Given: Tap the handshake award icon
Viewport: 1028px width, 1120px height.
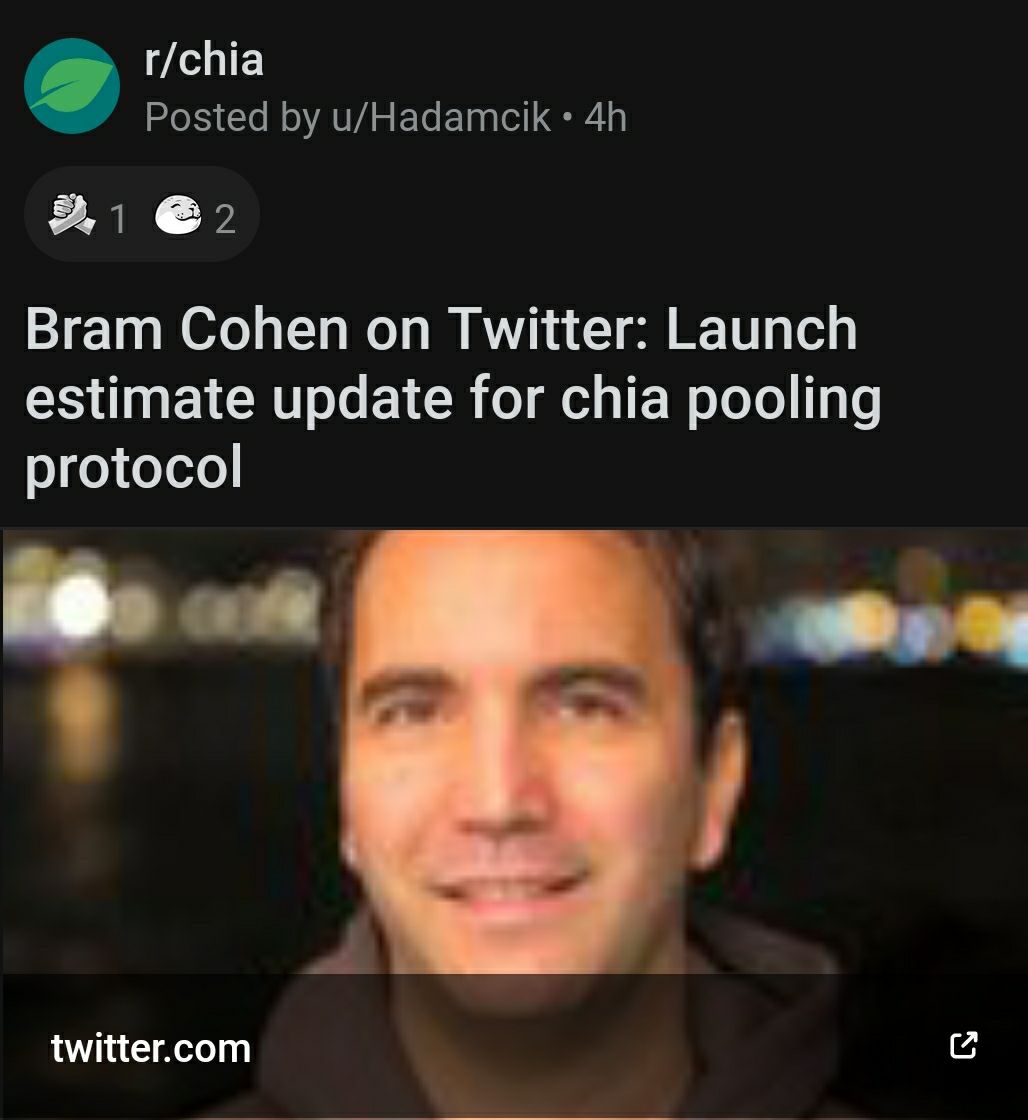Looking at the screenshot, I should 71,214.
